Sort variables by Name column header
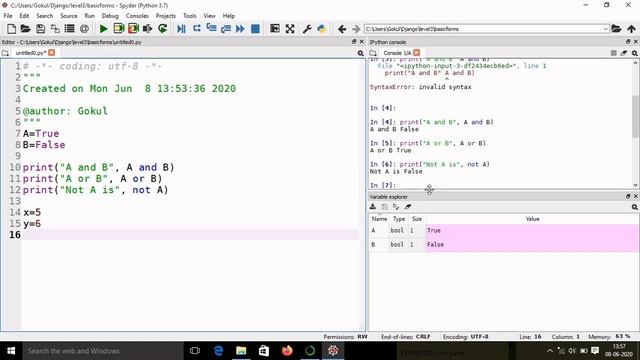This screenshot has height=360, width=640. click(379, 219)
